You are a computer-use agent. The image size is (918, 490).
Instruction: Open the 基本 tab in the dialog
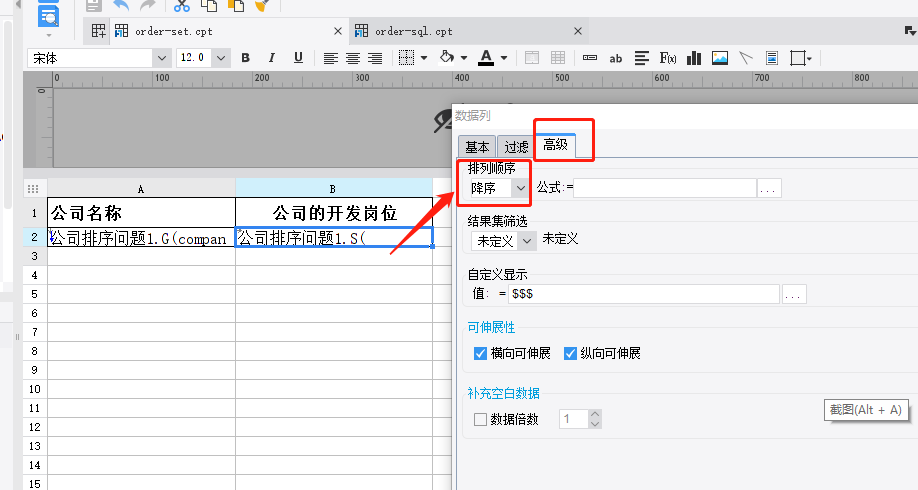point(477,146)
